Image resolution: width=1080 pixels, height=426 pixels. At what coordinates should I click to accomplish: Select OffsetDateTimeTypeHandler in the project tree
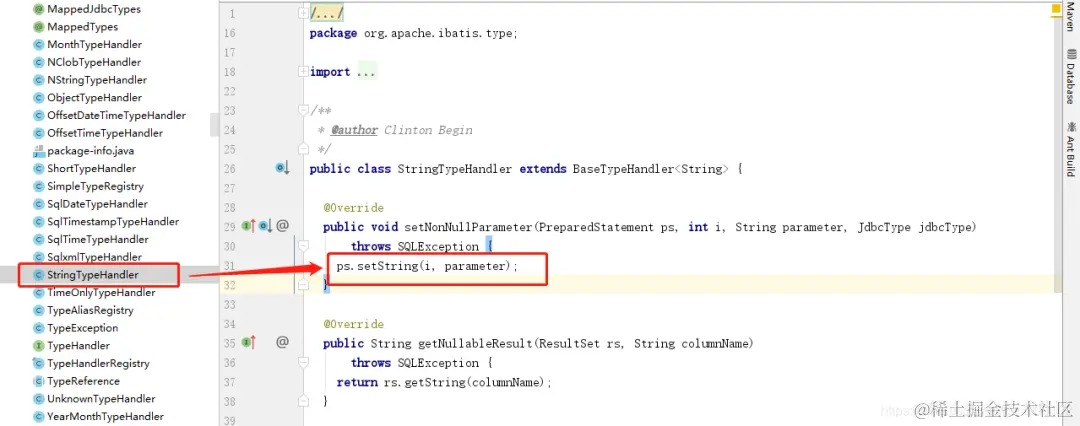(116, 116)
